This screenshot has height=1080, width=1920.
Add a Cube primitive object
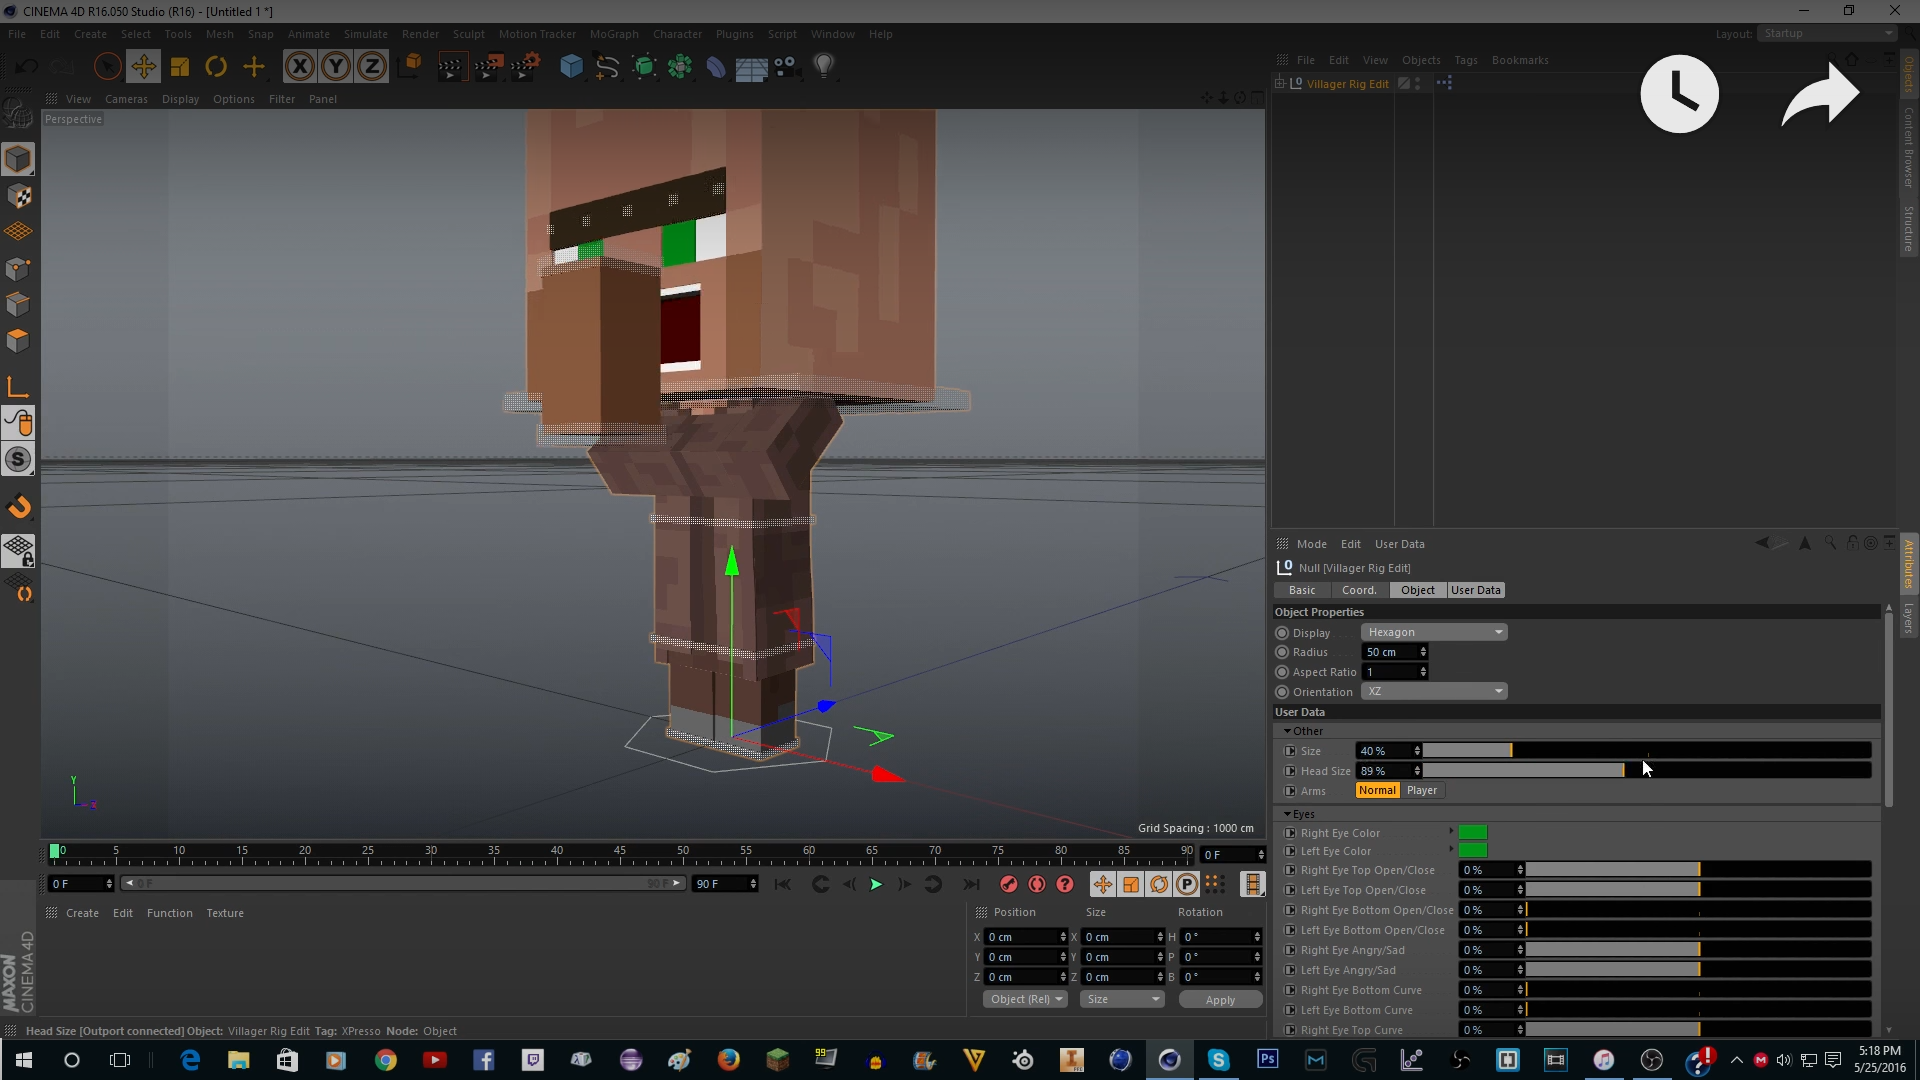point(571,67)
